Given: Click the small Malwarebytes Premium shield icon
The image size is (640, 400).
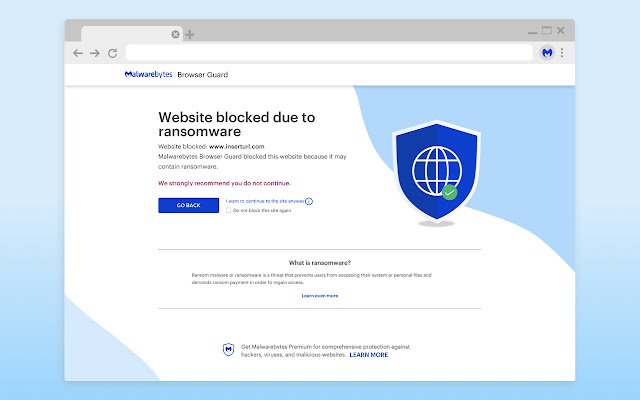Looking at the screenshot, I should [x=229, y=350].
